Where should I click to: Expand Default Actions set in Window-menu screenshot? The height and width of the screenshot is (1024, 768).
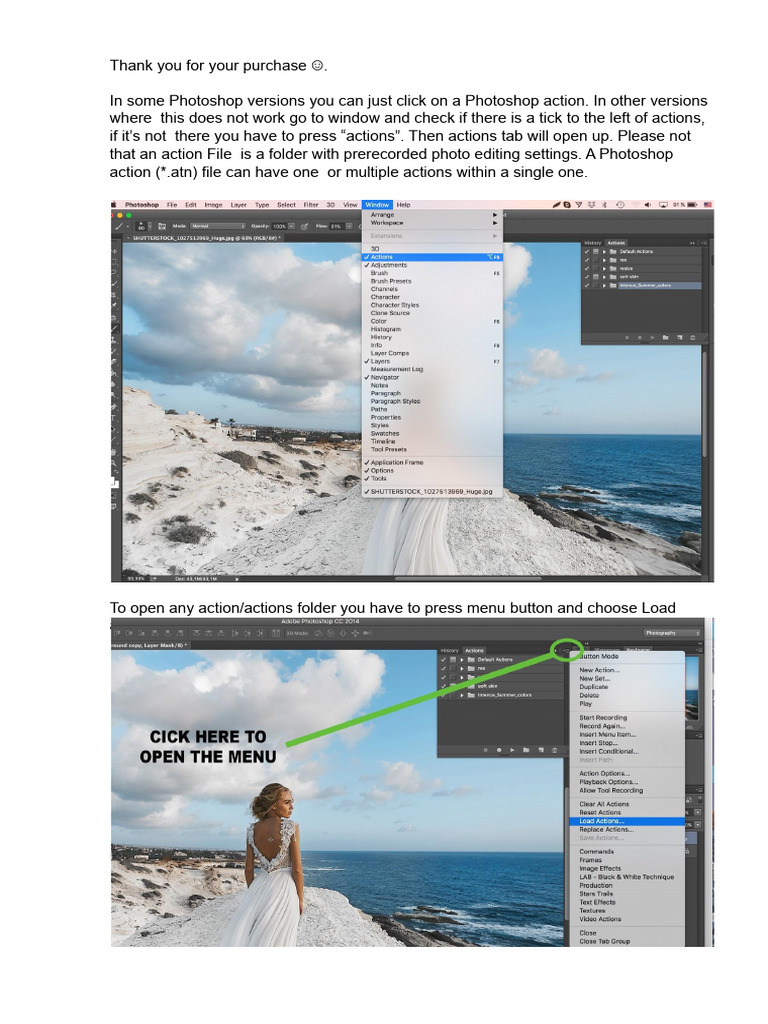click(x=604, y=251)
